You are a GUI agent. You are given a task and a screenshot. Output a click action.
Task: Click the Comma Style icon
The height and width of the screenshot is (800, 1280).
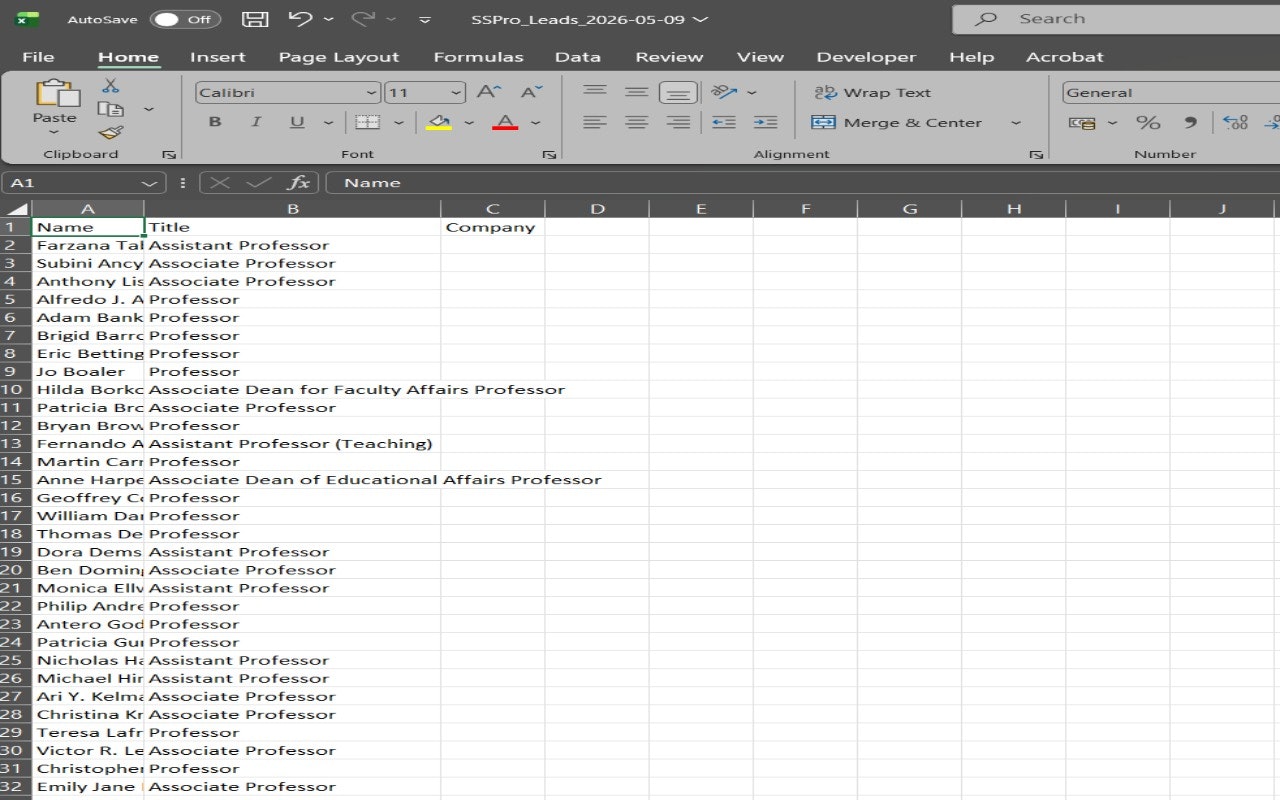click(1190, 122)
